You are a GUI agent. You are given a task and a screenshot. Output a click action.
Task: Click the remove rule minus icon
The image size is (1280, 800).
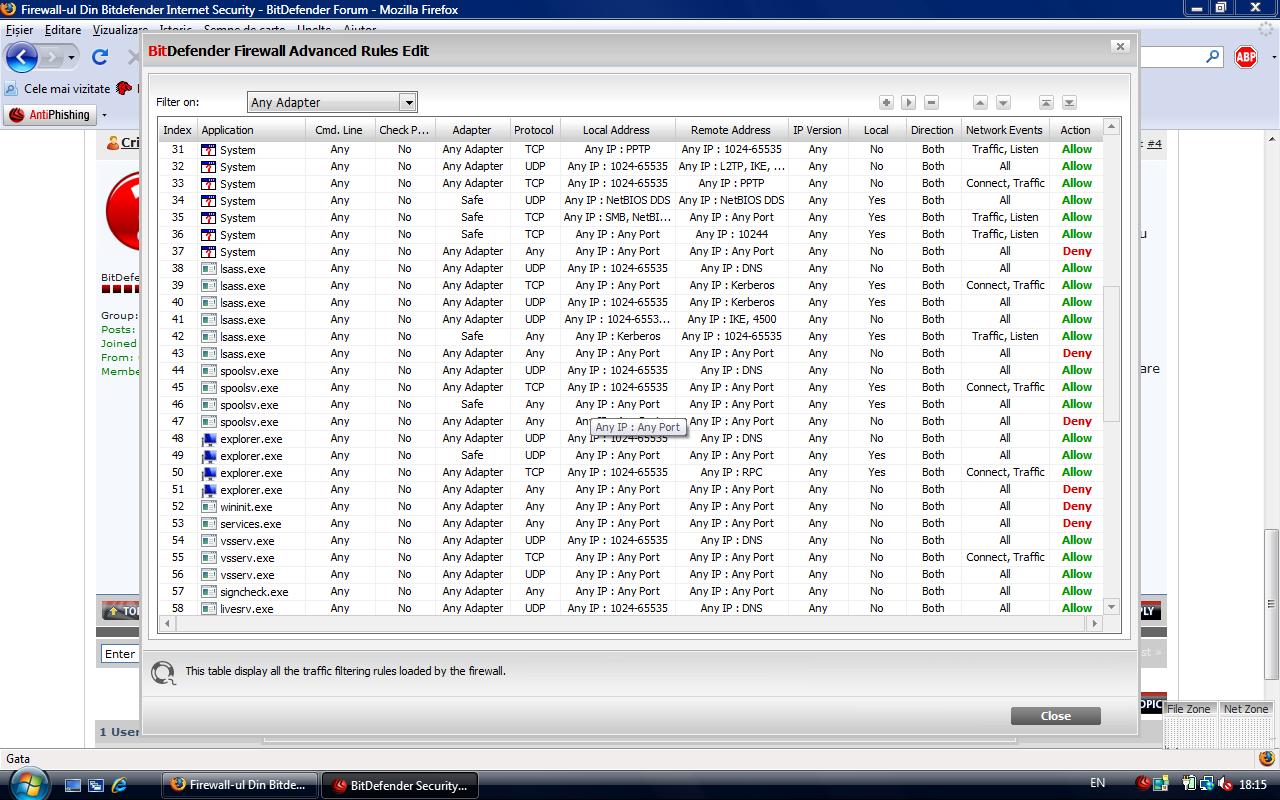click(932, 102)
